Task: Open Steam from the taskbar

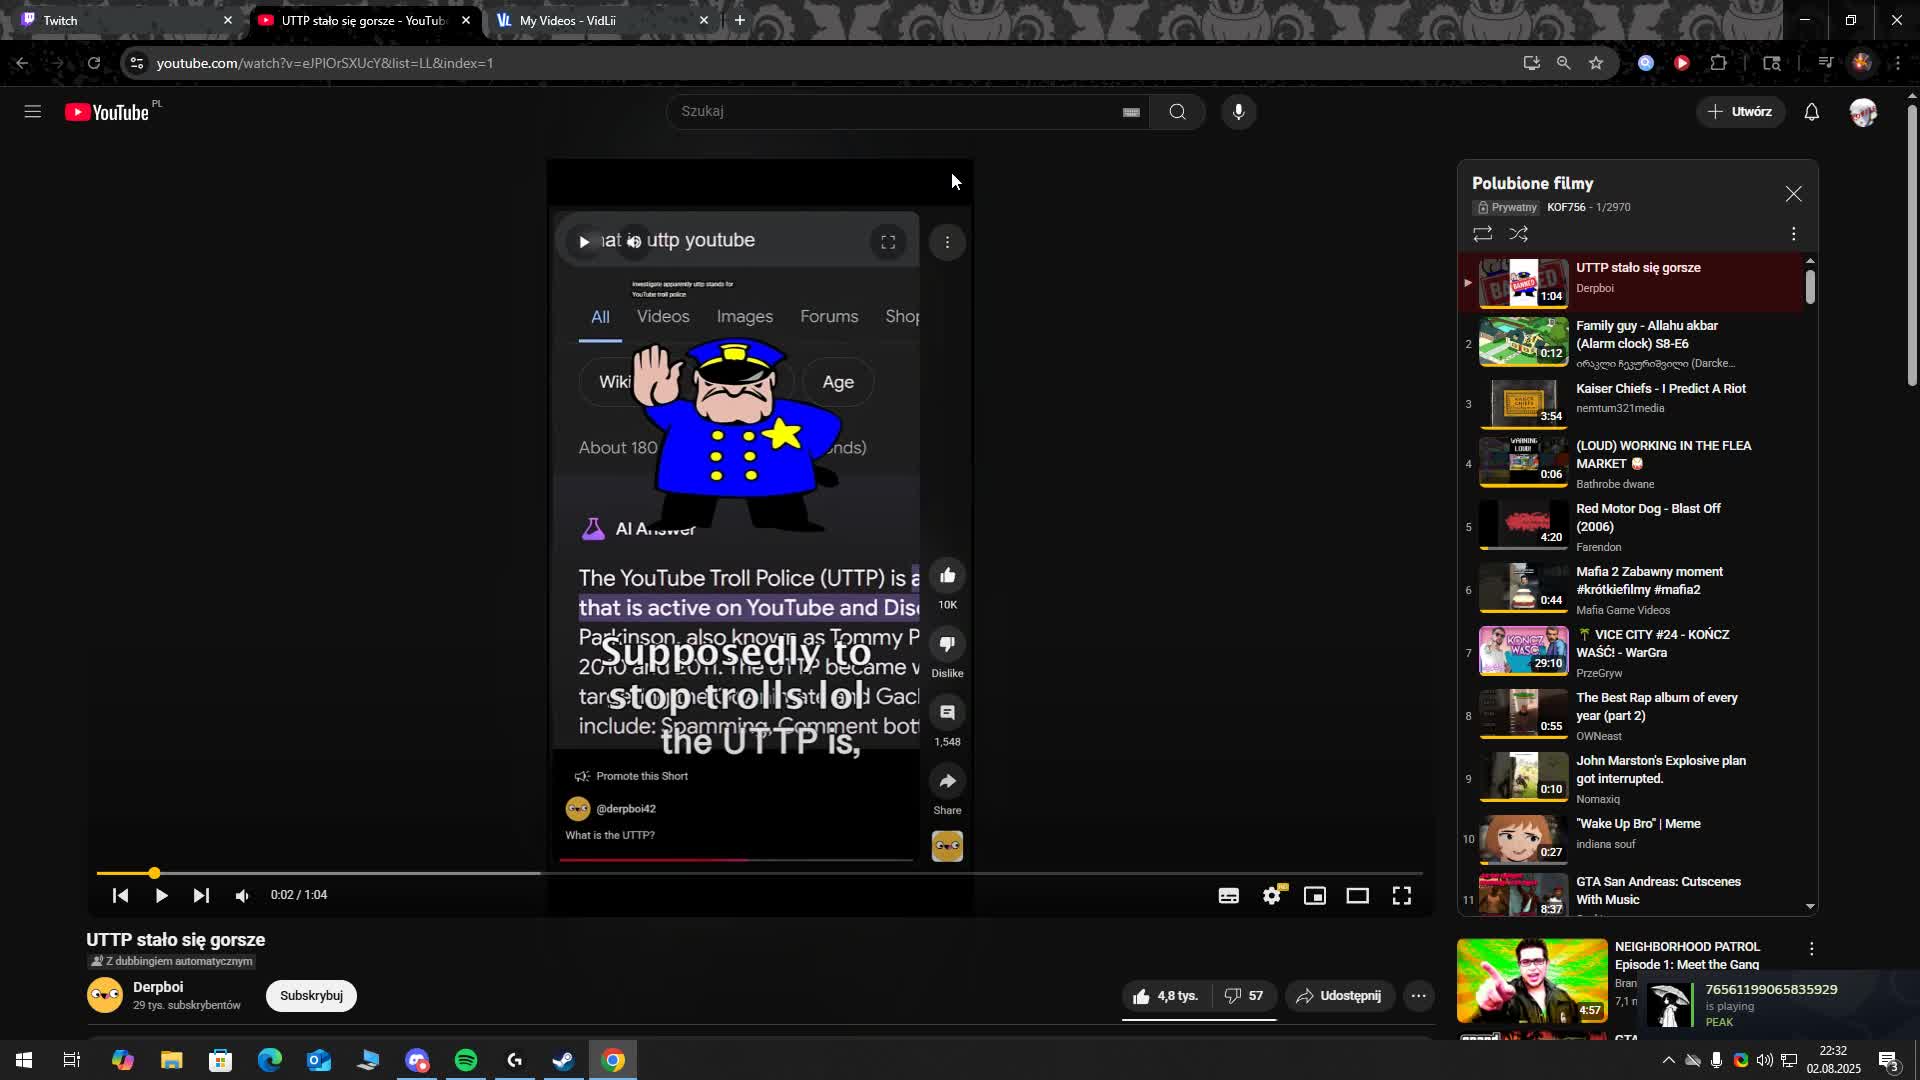Action: [x=564, y=1060]
